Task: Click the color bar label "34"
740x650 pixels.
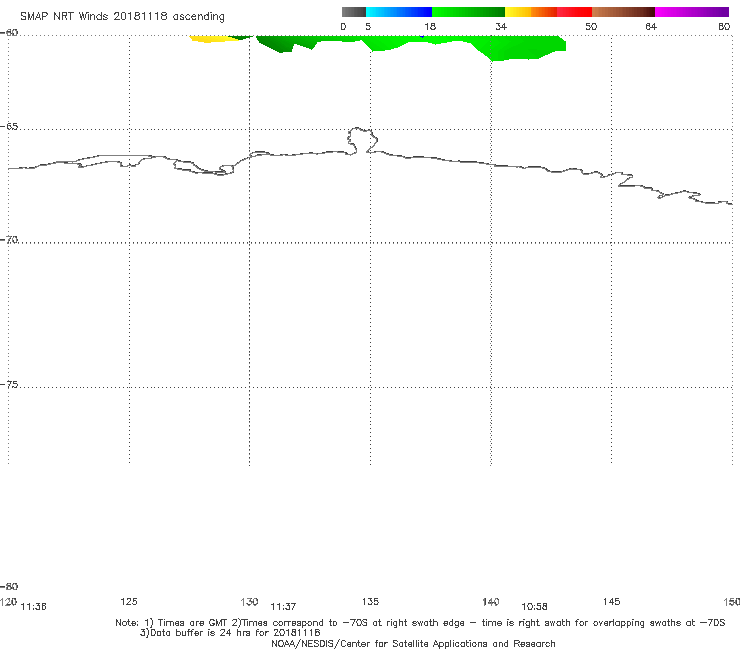Action: [x=501, y=27]
